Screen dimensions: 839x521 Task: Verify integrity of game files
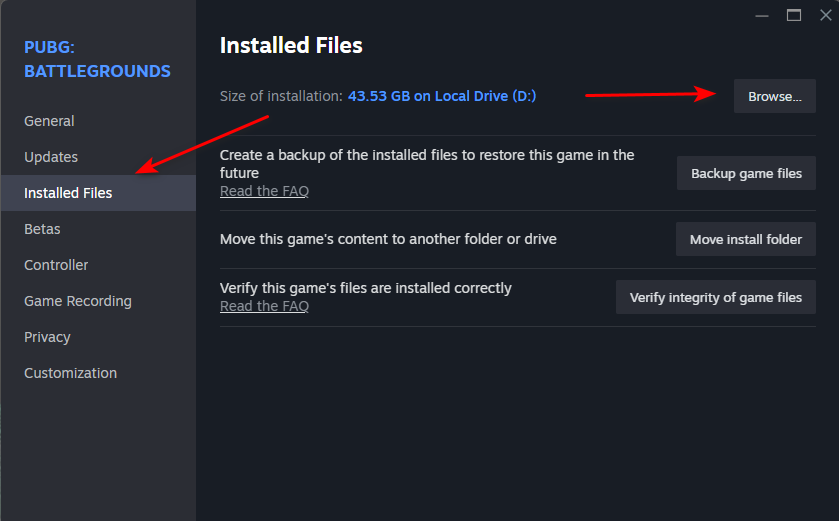[716, 297]
